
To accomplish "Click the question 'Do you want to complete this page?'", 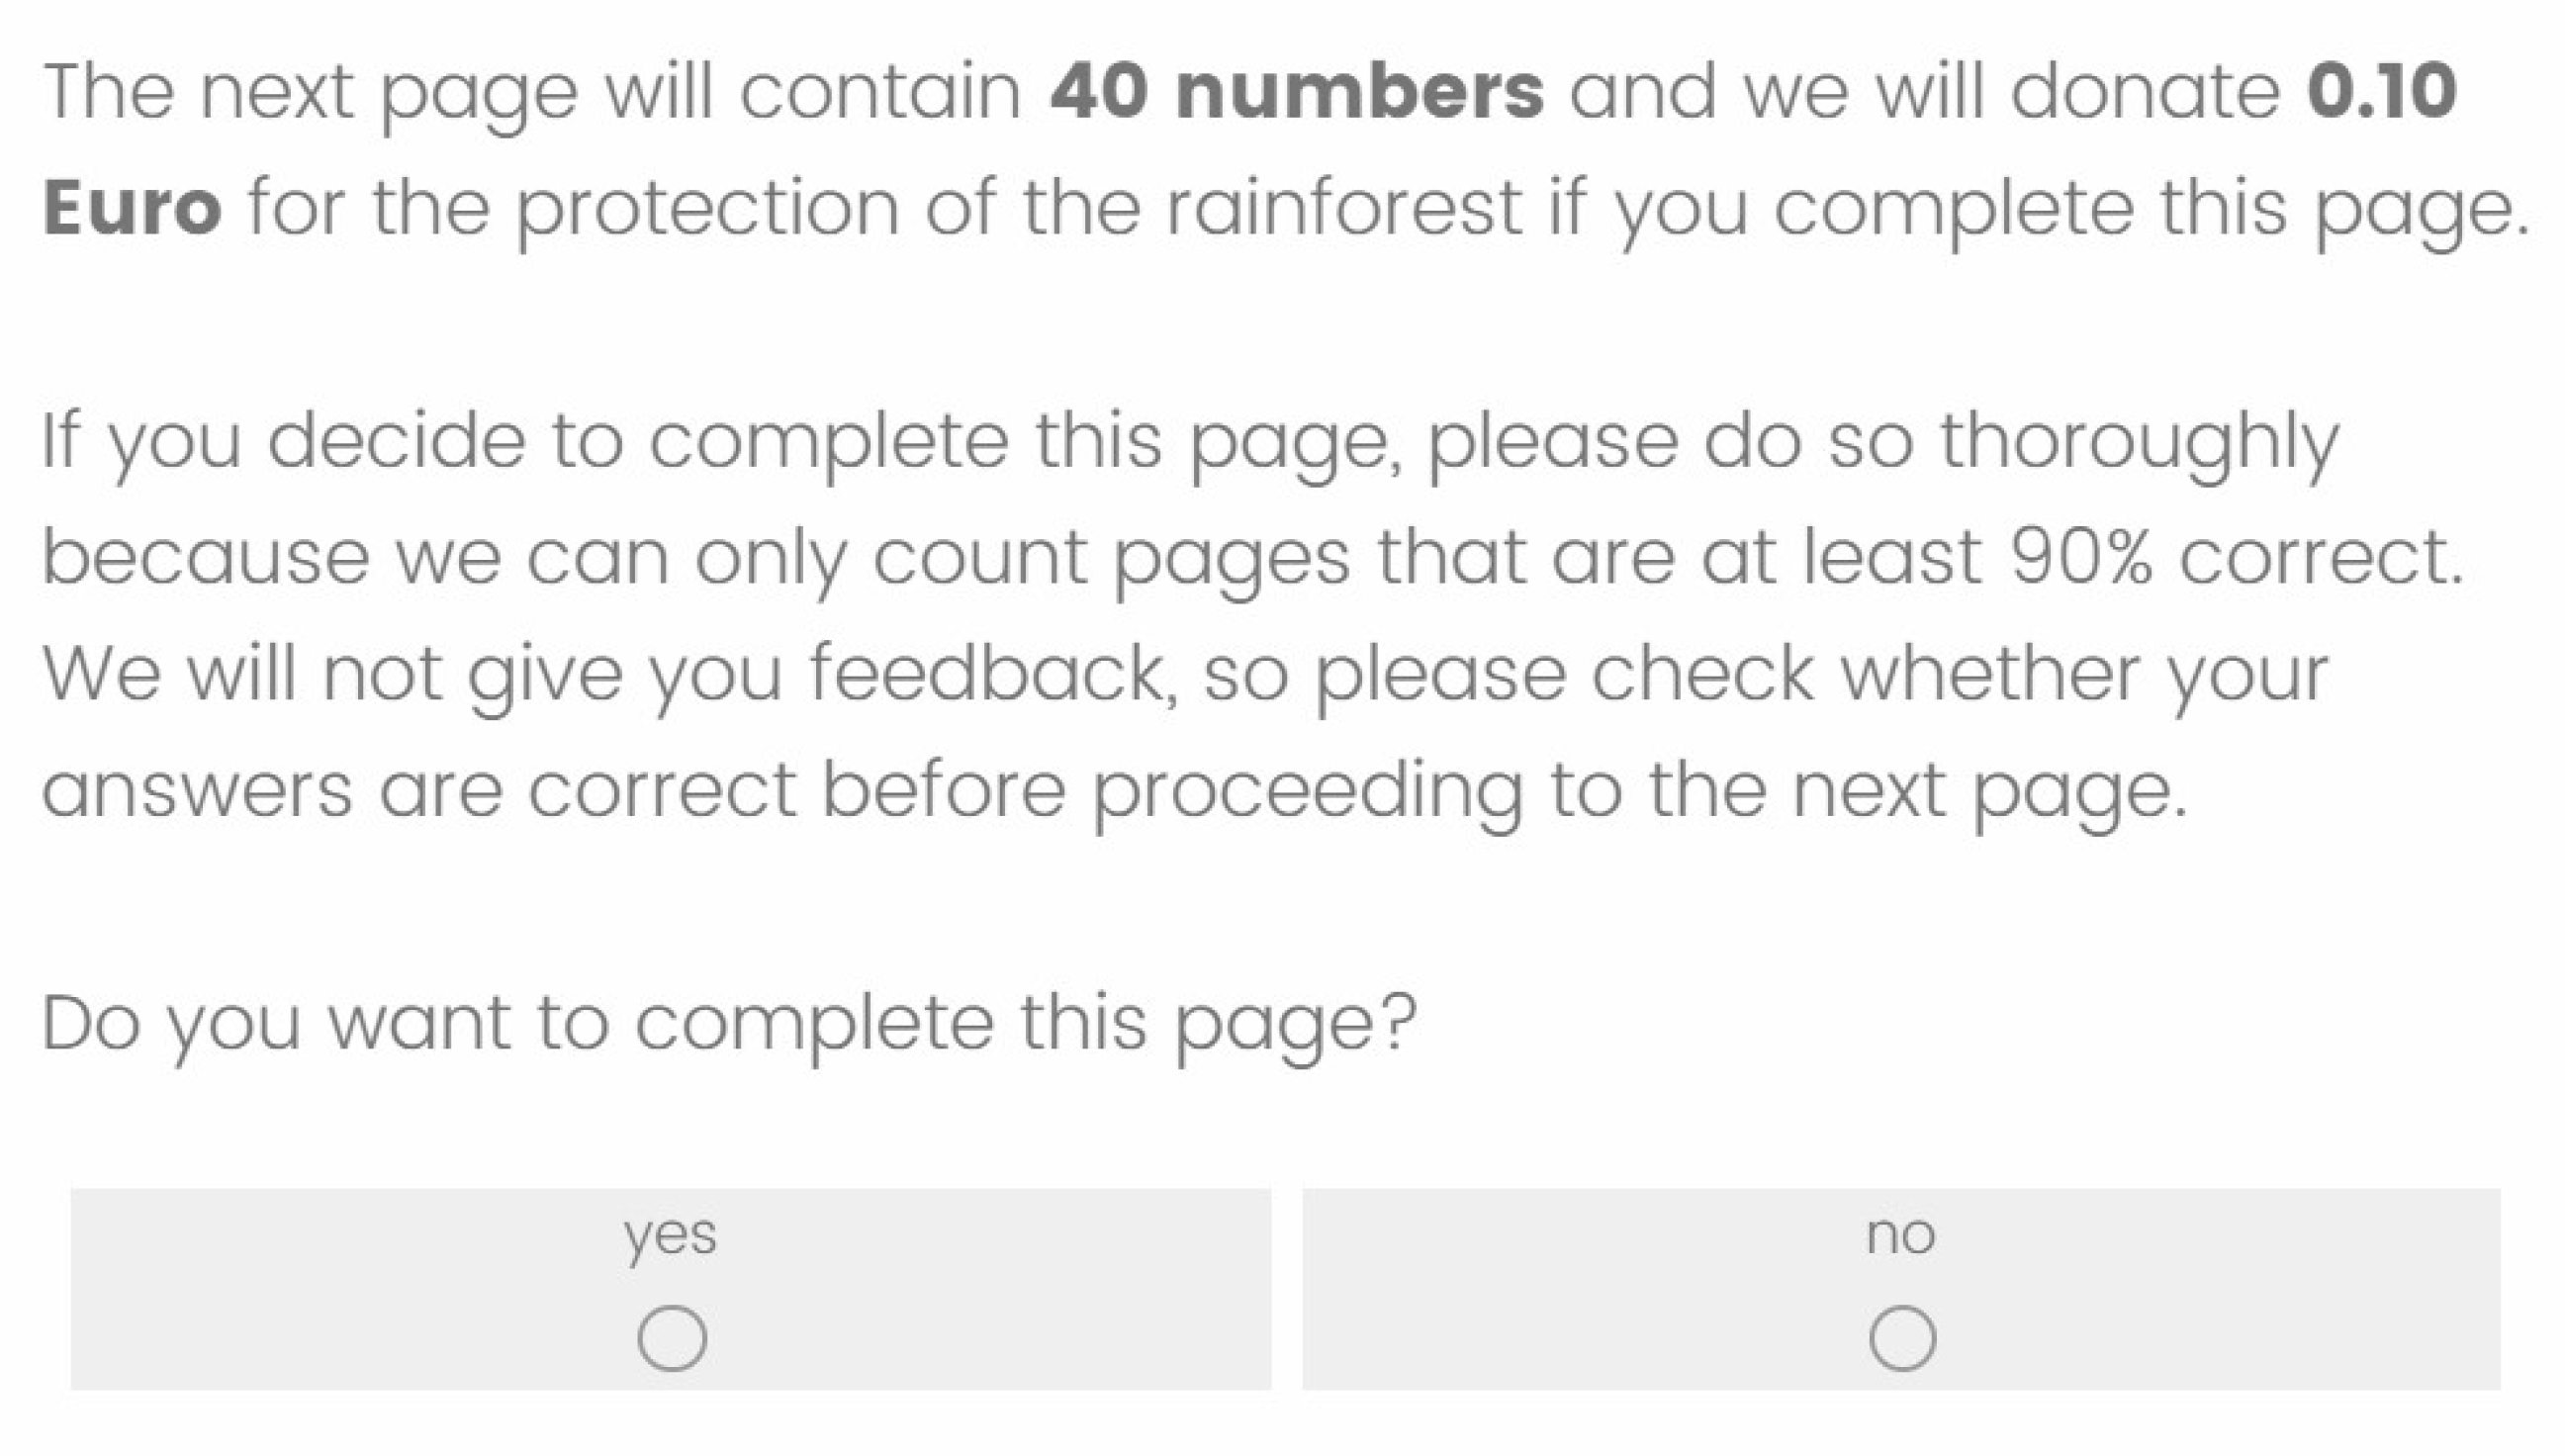I will point(728,1024).
